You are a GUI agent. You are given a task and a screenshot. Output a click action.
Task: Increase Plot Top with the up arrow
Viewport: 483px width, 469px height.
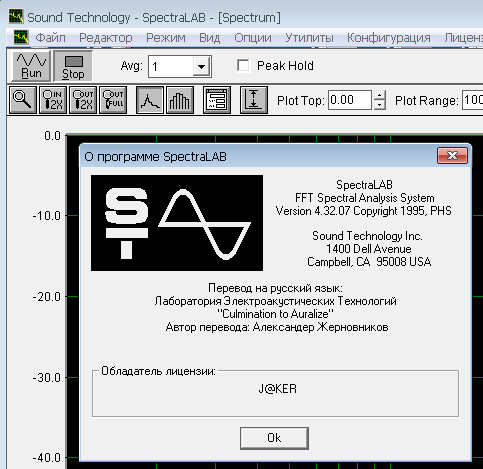(x=380, y=95)
